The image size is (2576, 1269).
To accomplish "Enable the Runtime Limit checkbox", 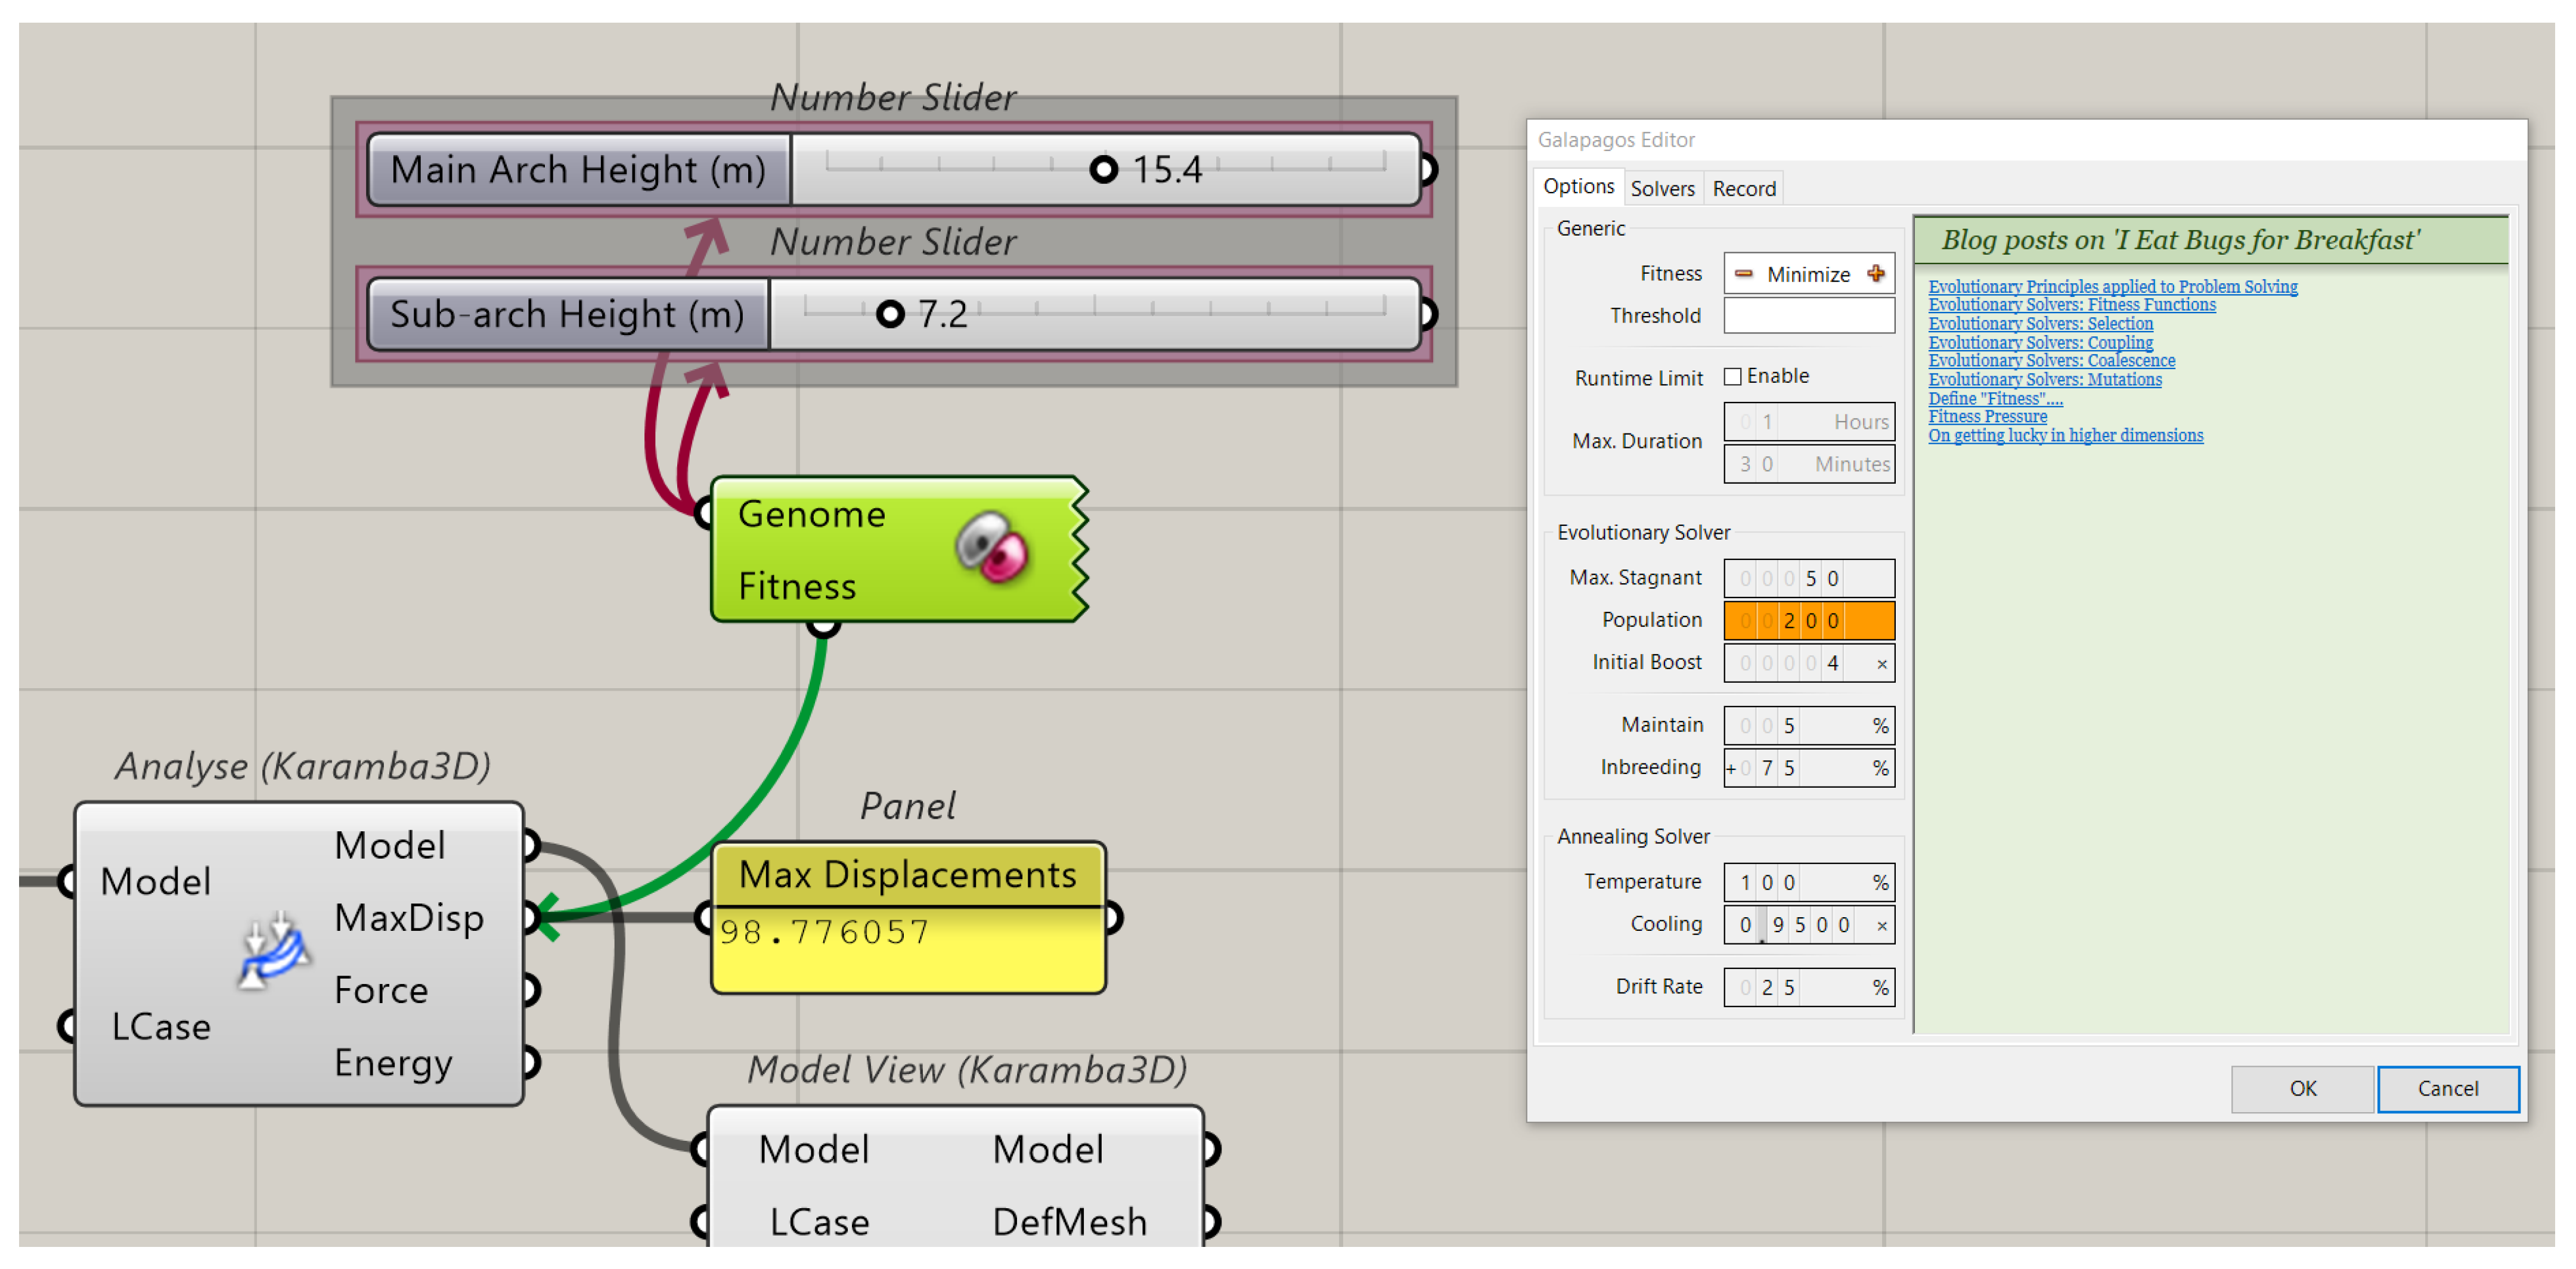I will [x=1733, y=377].
